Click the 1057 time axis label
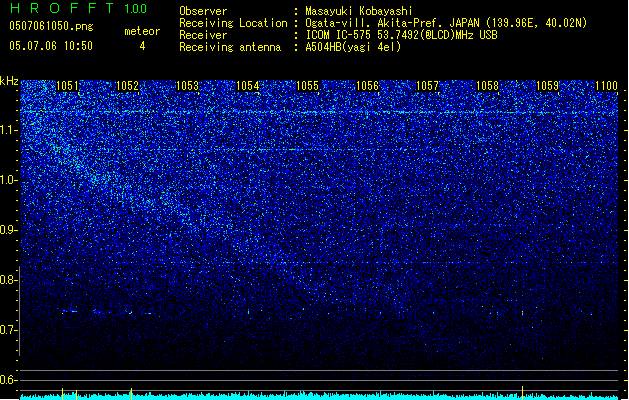The height and width of the screenshot is (400, 629). pos(428,86)
